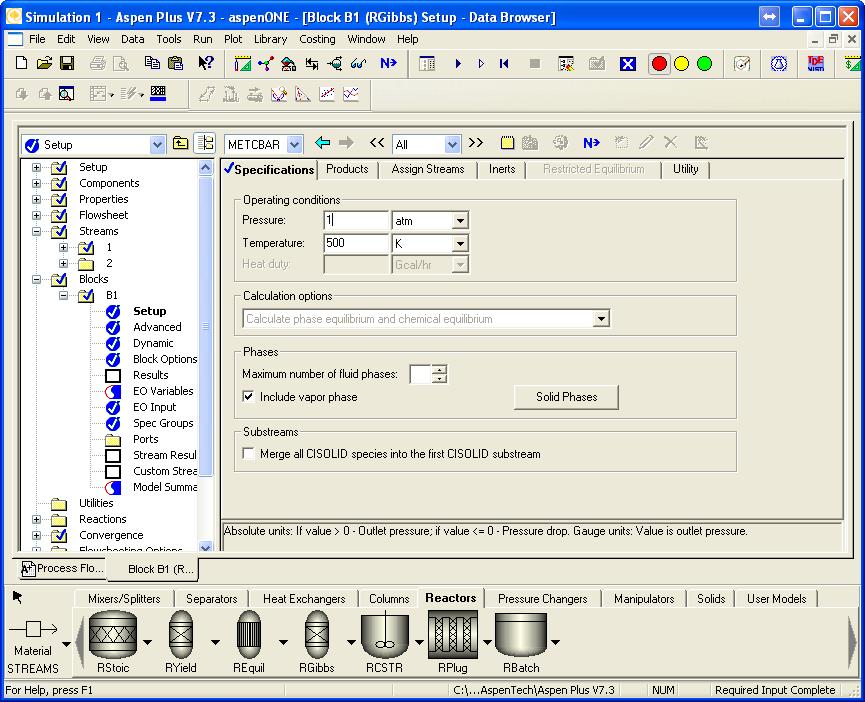Click the What's This help icon
Viewport: 865px width, 702px height.
point(206,63)
